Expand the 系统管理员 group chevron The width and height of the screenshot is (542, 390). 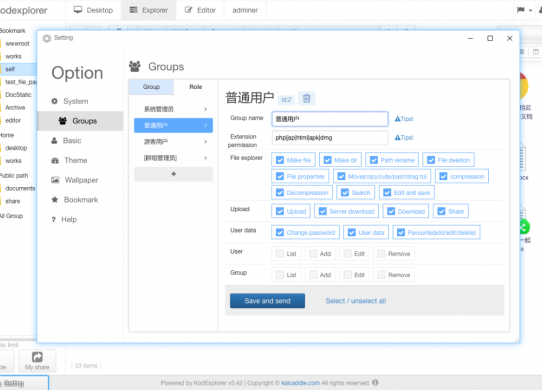[x=206, y=109]
